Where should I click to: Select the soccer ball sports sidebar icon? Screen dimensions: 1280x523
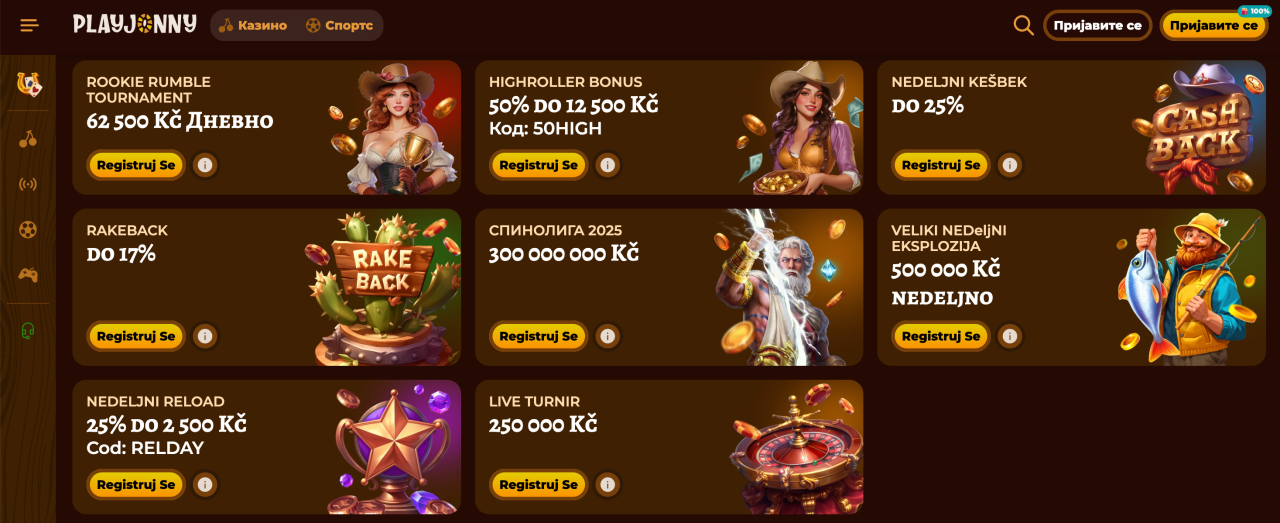(28, 230)
